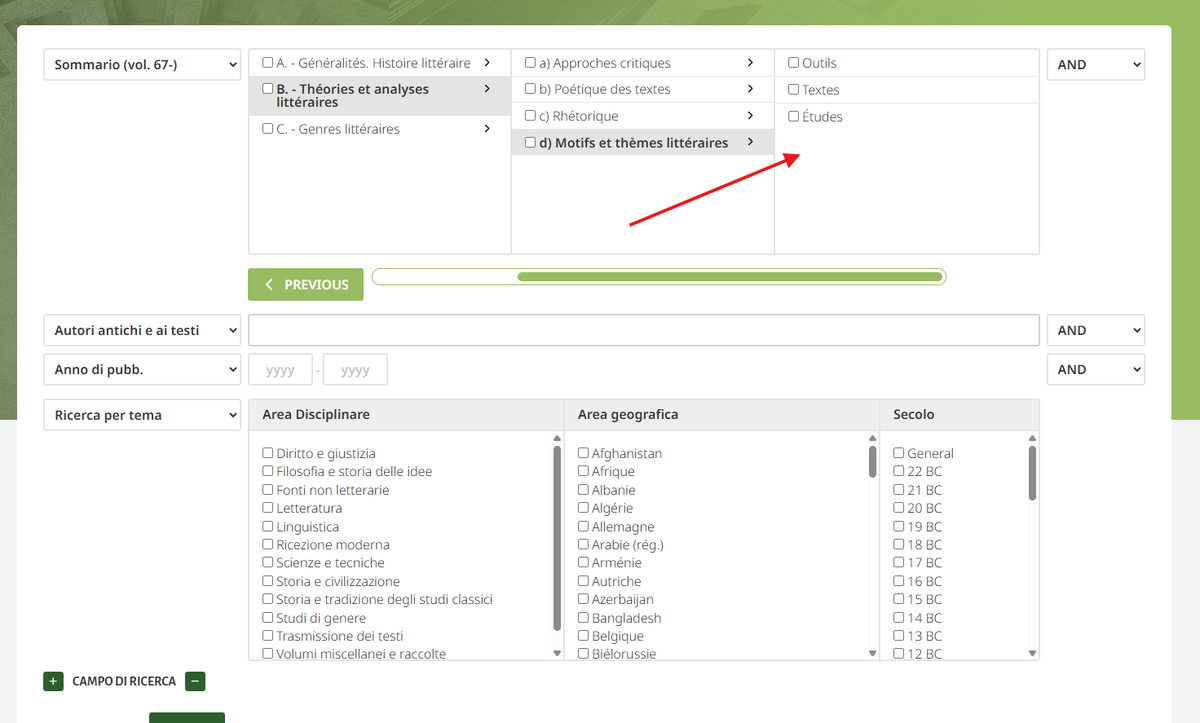Click the arrow next to C. Genres littéraires
The width and height of the screenshot is (1200, 723).
click(486, 129)
